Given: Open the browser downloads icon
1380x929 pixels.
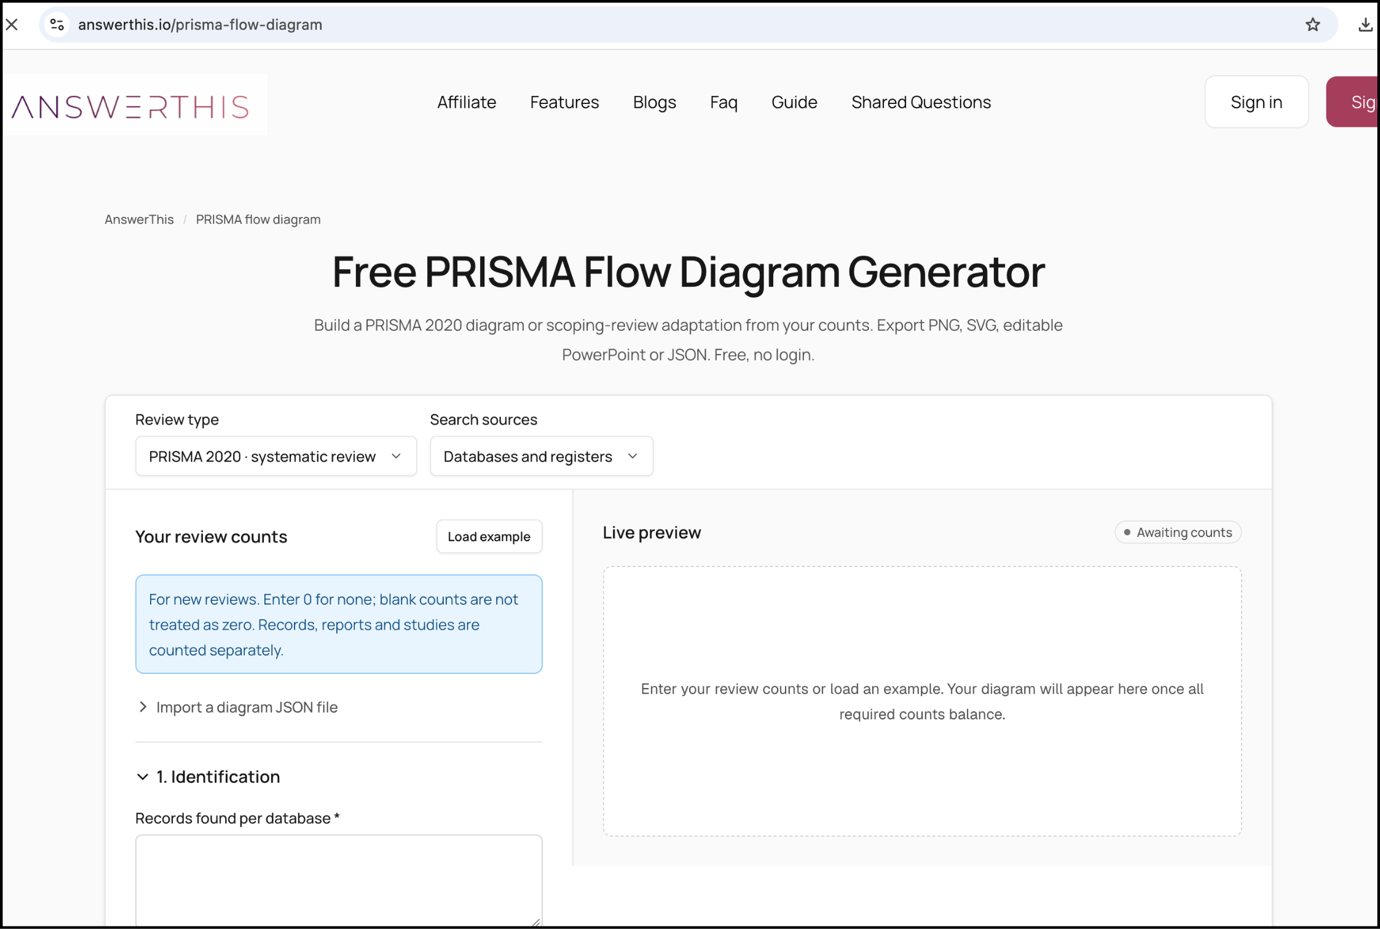Looking at the screenshot, I should (x=1365, y=25).
